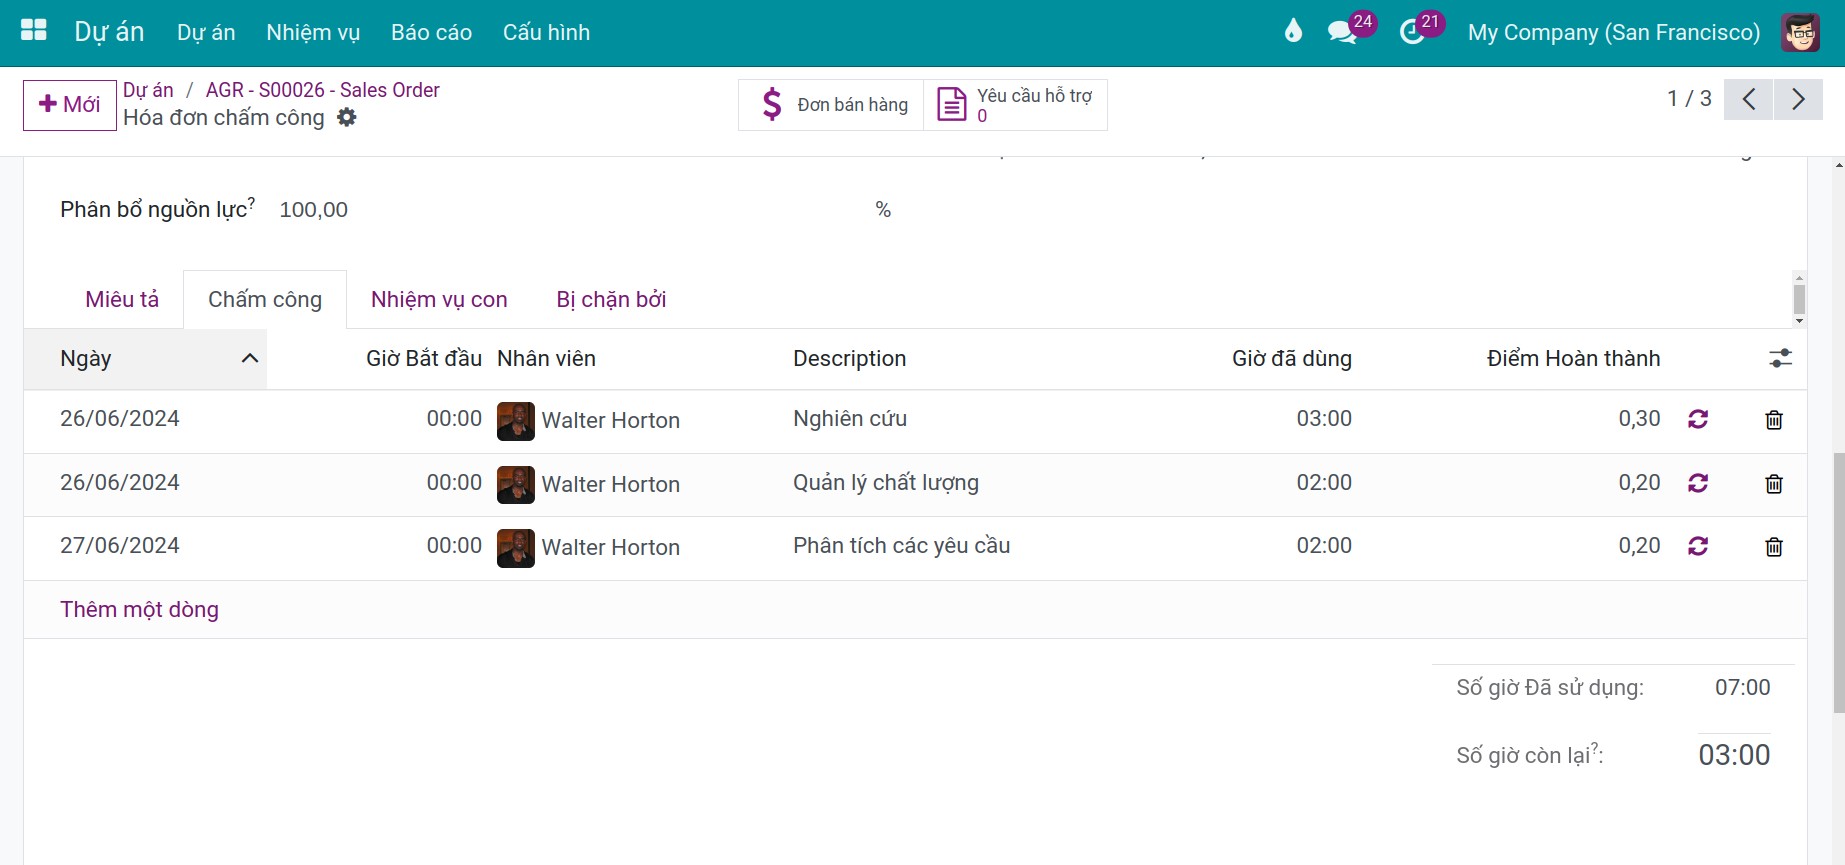
Task: Click Thêm một dòng link
Action: pos(139,610)
